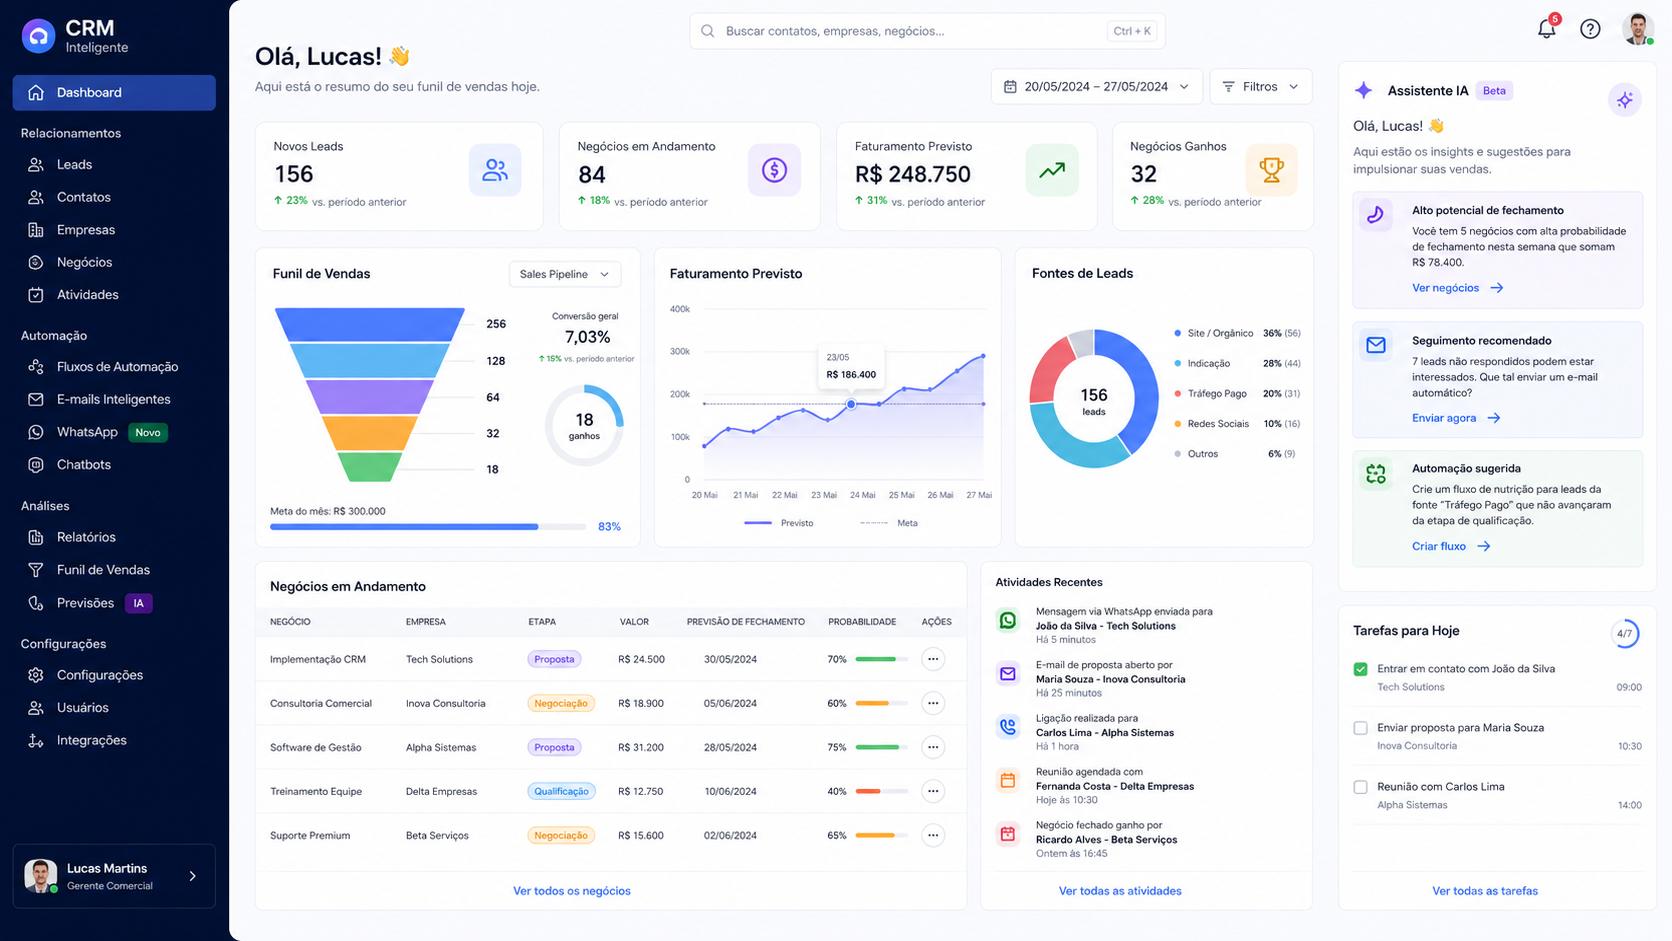1672x941 pixels.
Task: Click the Meta do mês 83% progress bar
Action: point(428,526)
